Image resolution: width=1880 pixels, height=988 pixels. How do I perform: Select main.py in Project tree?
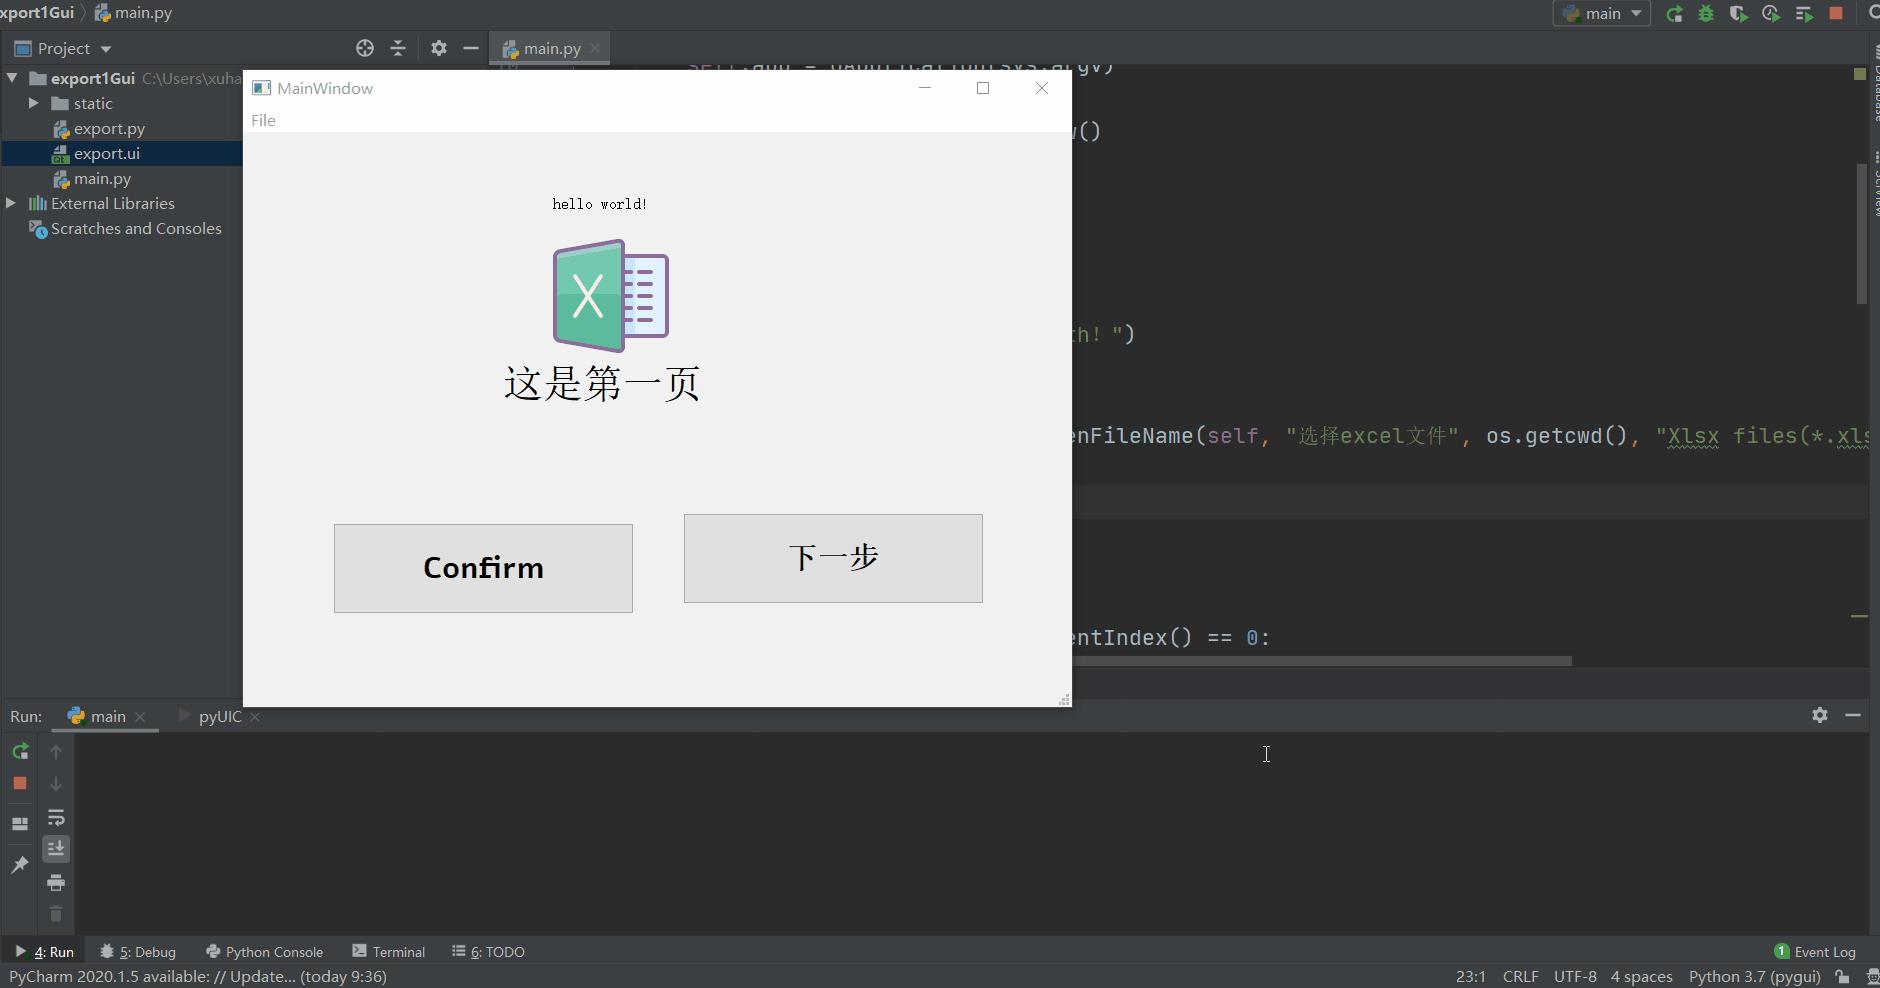102,178
